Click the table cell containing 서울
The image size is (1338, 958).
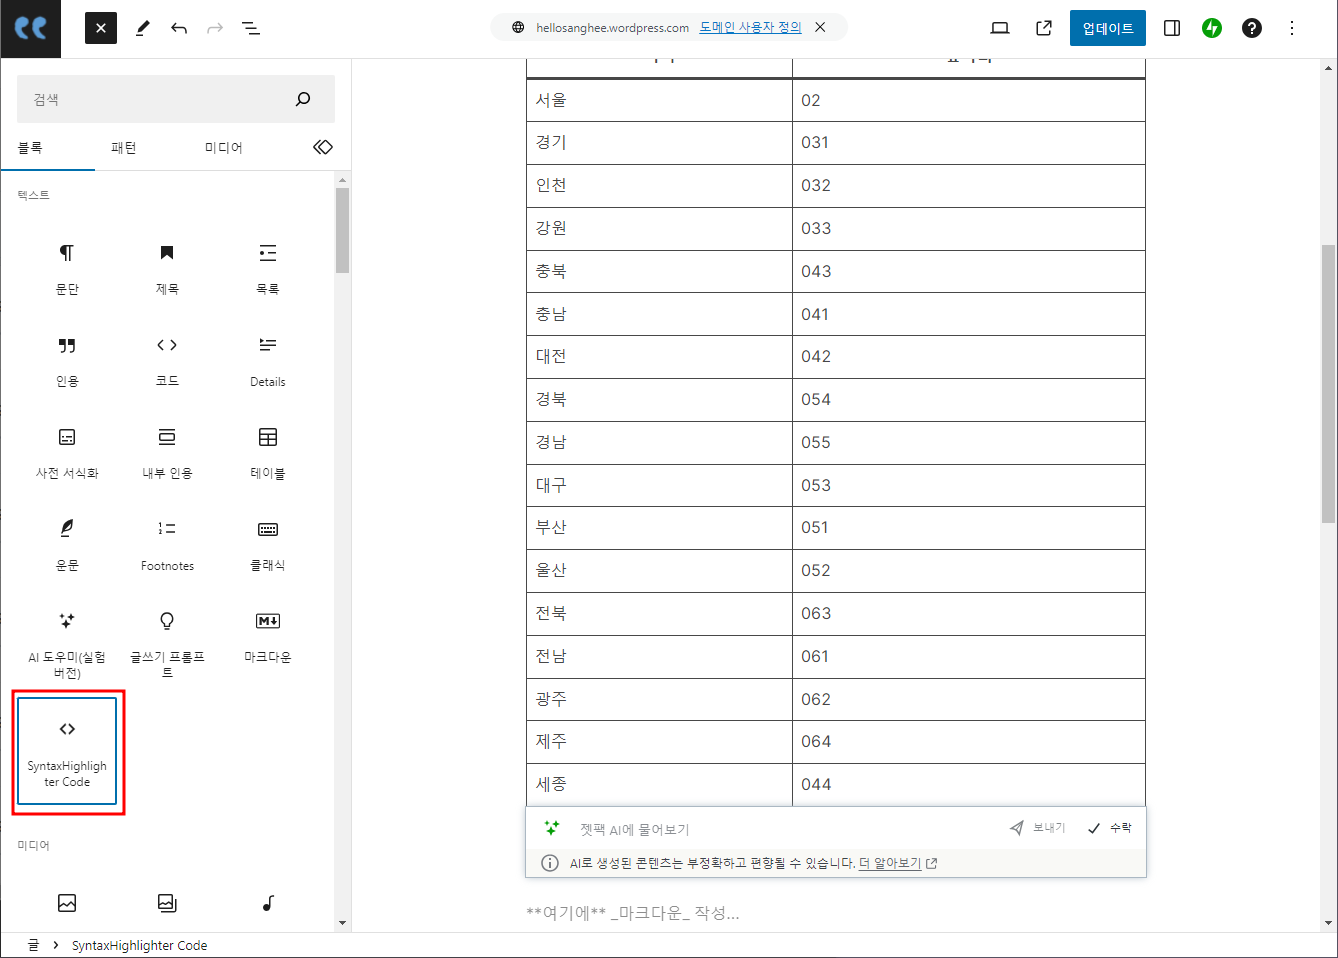click(x=659, y=100)
